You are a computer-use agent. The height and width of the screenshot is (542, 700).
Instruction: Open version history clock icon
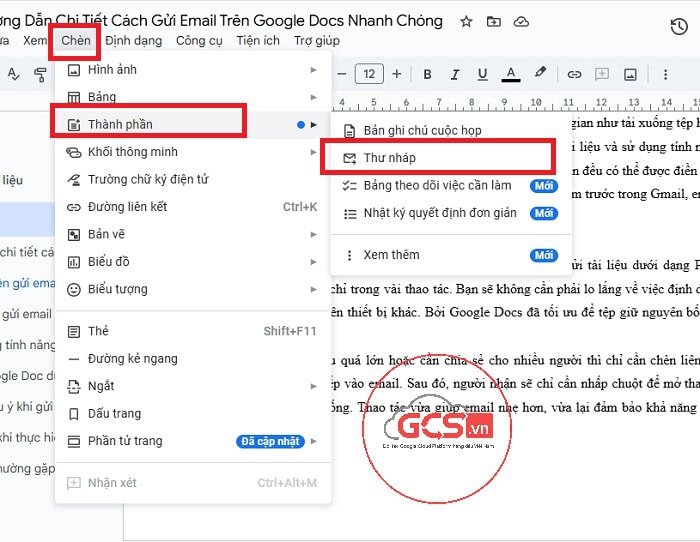click(679, 27)
